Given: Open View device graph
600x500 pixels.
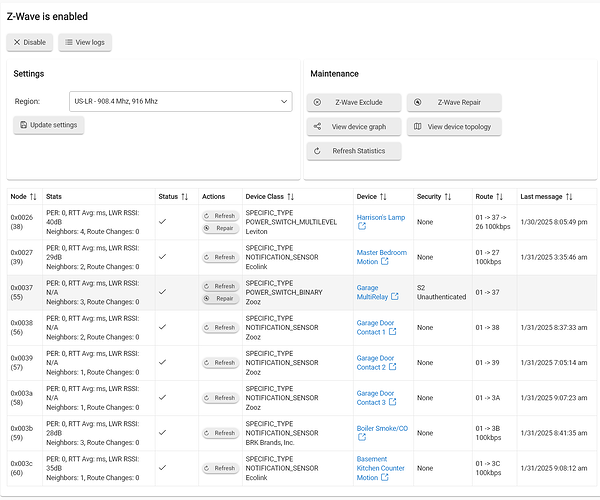Looking at the screenshot, I should pyautogui.click(x=354, y=127).
